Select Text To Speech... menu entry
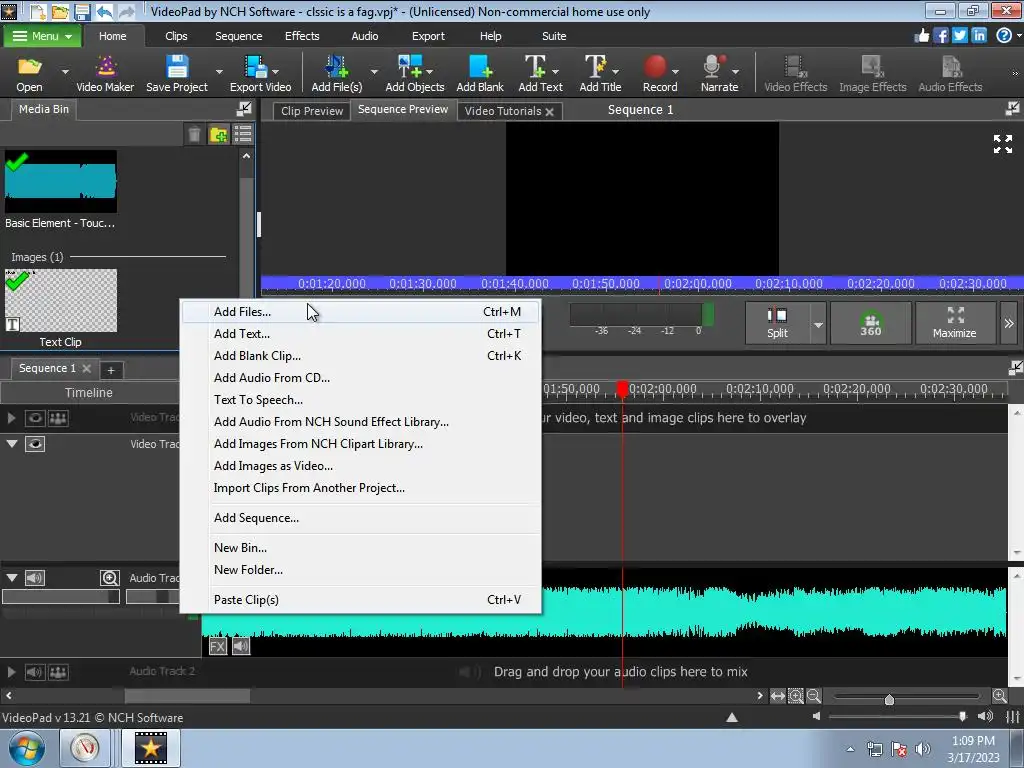Viewport: 1024px width, 768px height. tap(360, 400)
